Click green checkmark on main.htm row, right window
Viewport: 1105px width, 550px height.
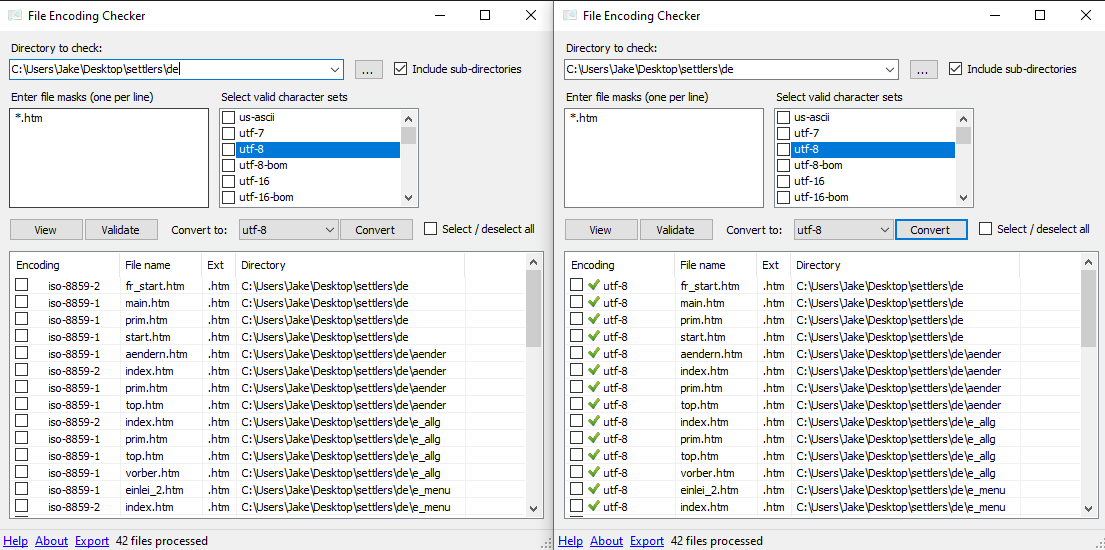[x=594, y=302]
